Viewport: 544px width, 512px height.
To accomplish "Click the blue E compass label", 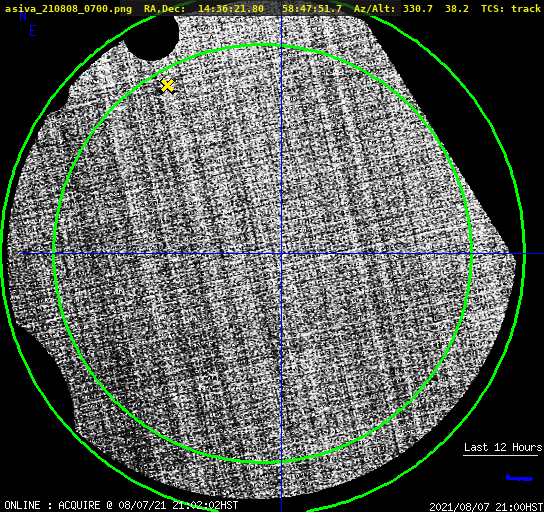I will pos(33,31).
